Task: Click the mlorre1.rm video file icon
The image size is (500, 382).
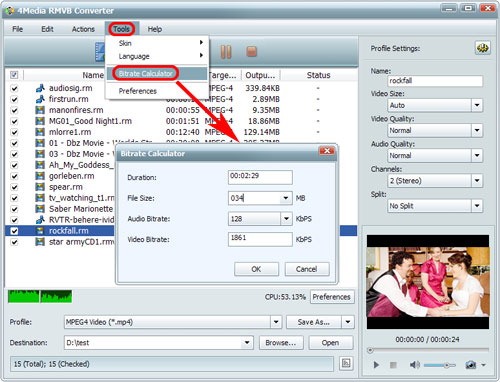Action: point(40,132)
